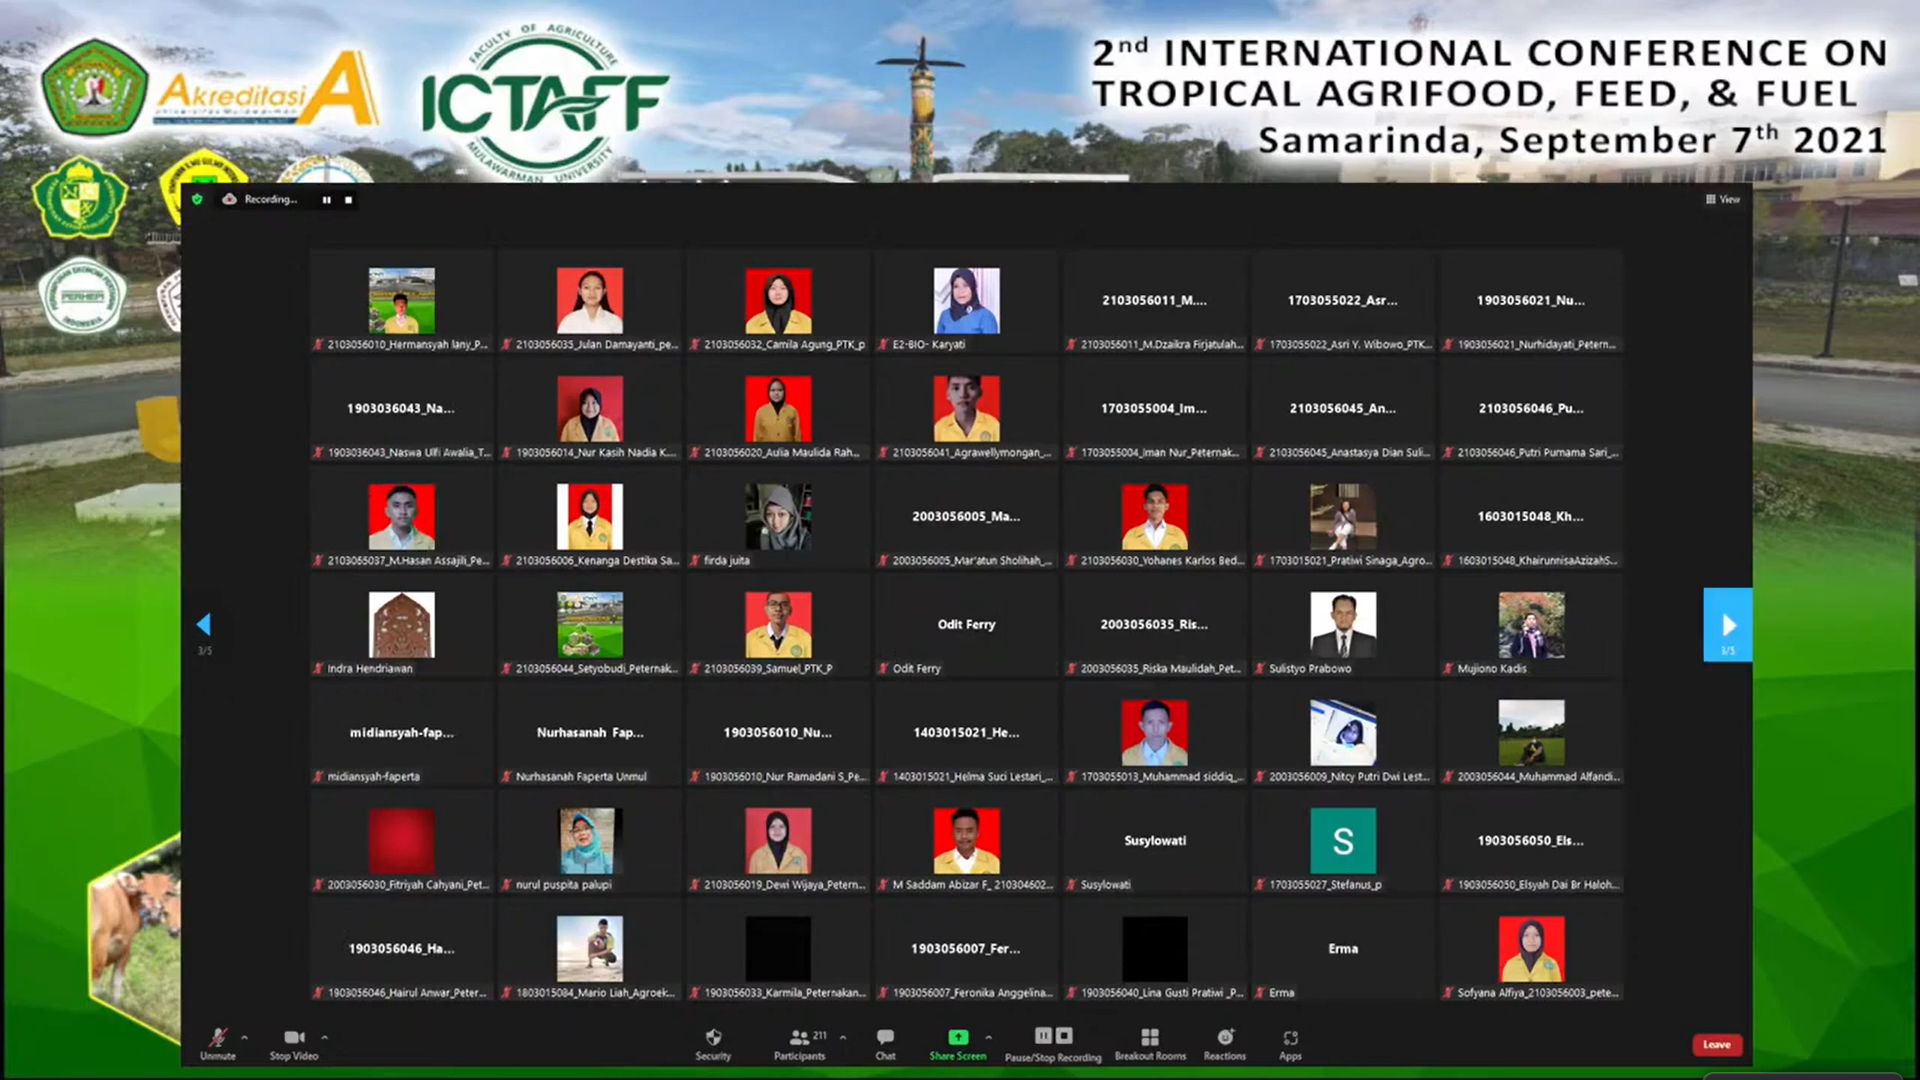Open the Participants panel icon
Viewport: 1920px width, 1080px height.
pos(799,1037)
